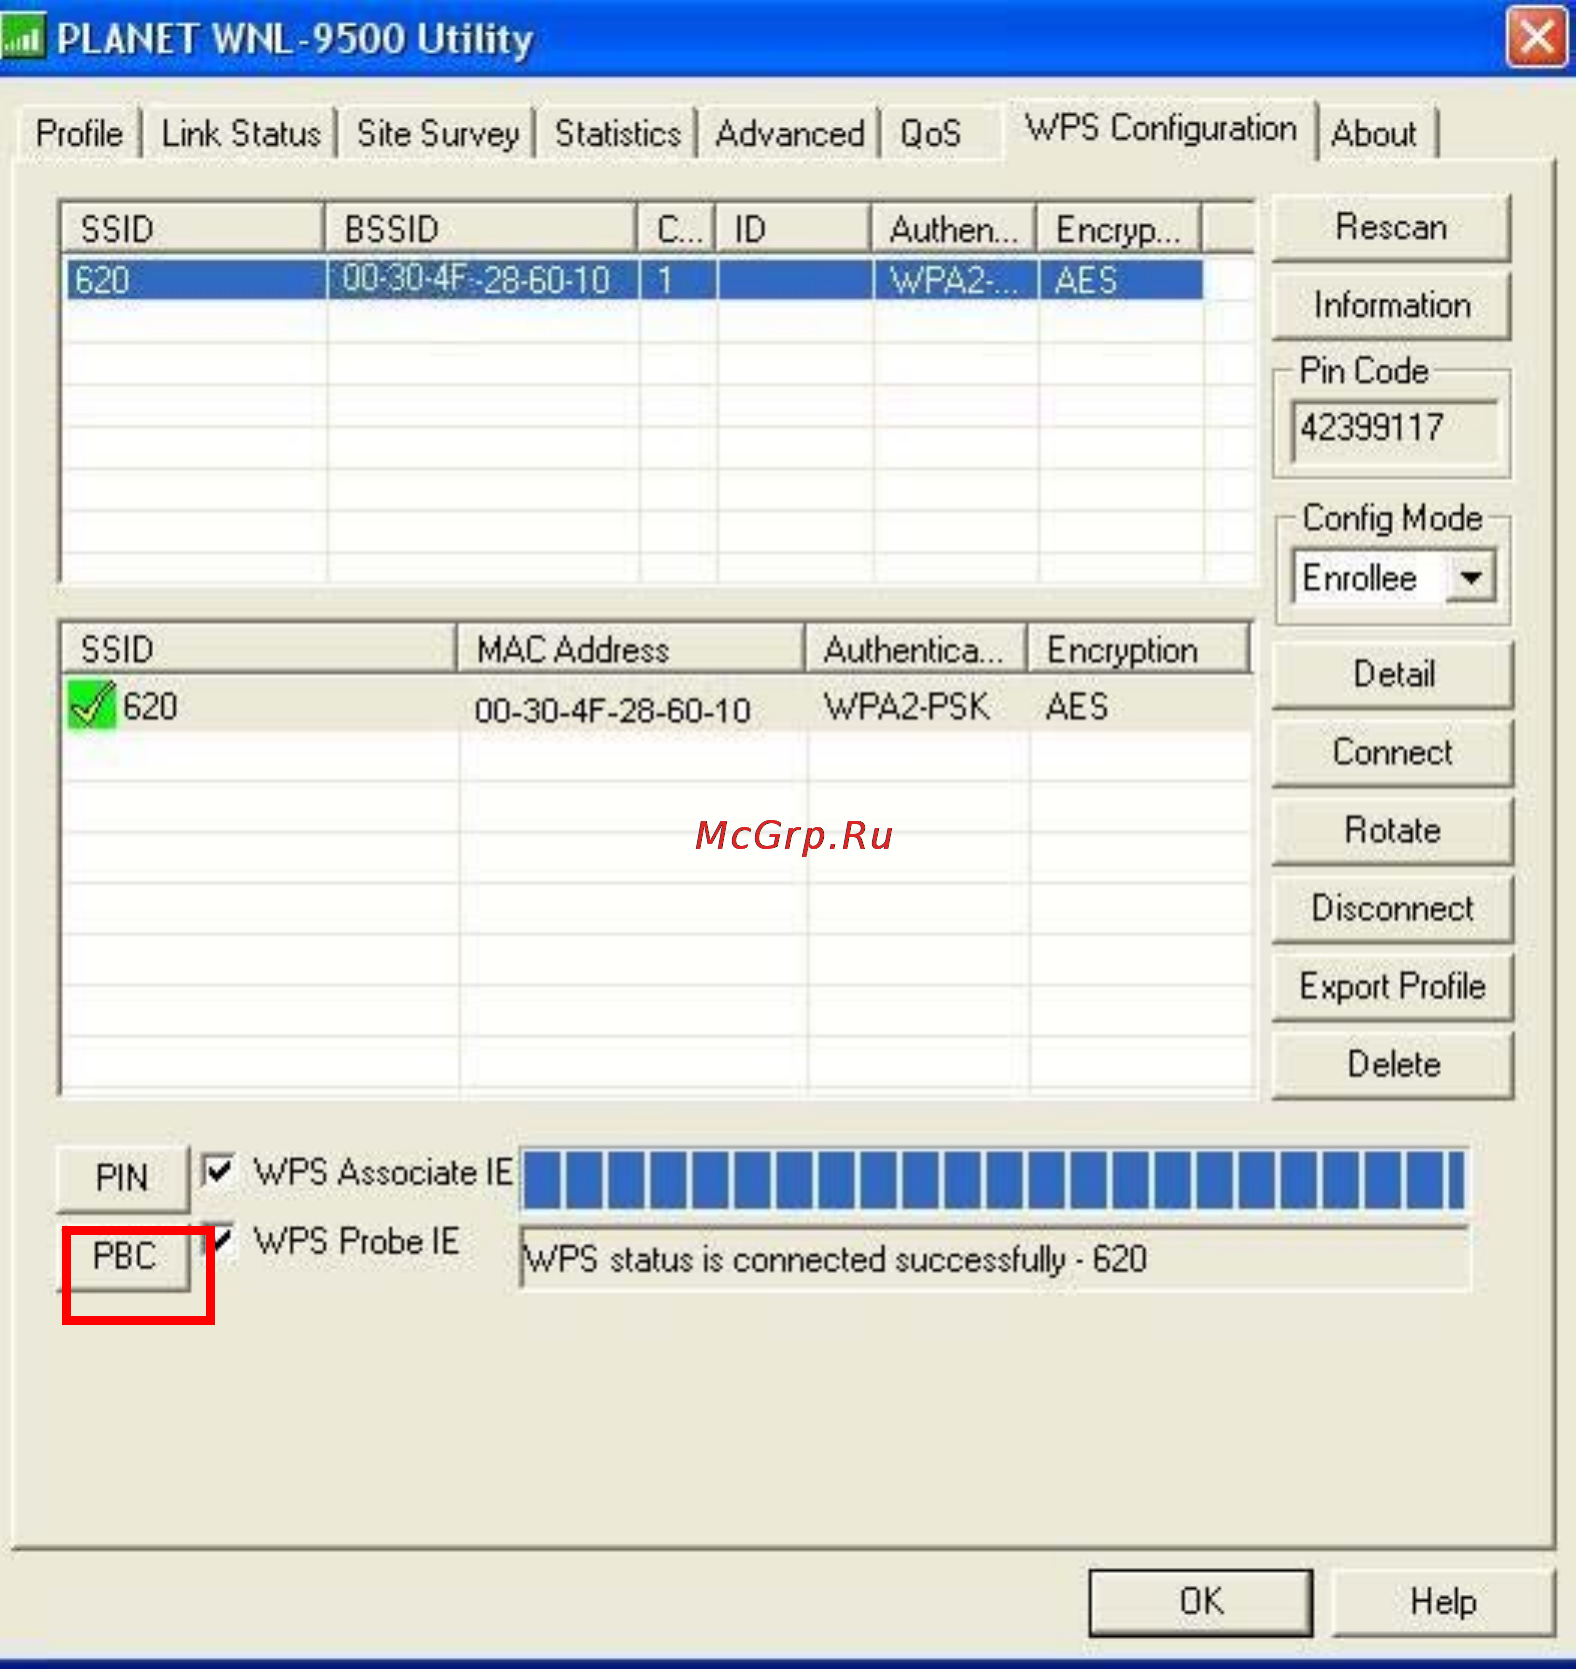Click the green checkmark icon beside 620

point(91,704)
